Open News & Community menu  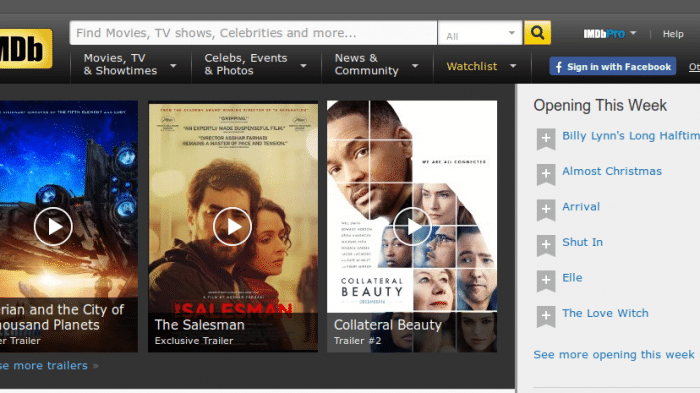tap(367, 64)
